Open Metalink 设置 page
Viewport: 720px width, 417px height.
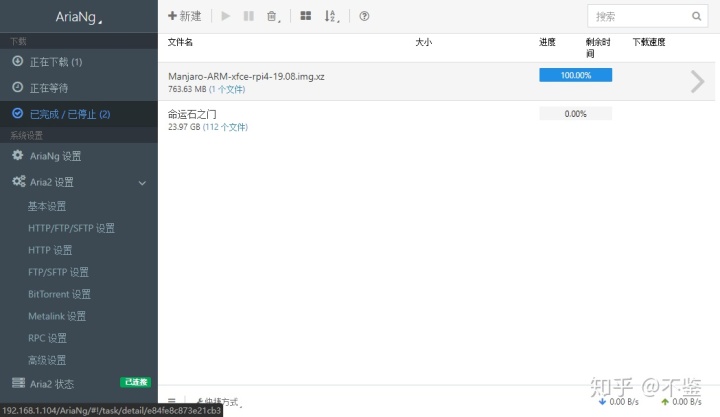[x=57, y=316]
